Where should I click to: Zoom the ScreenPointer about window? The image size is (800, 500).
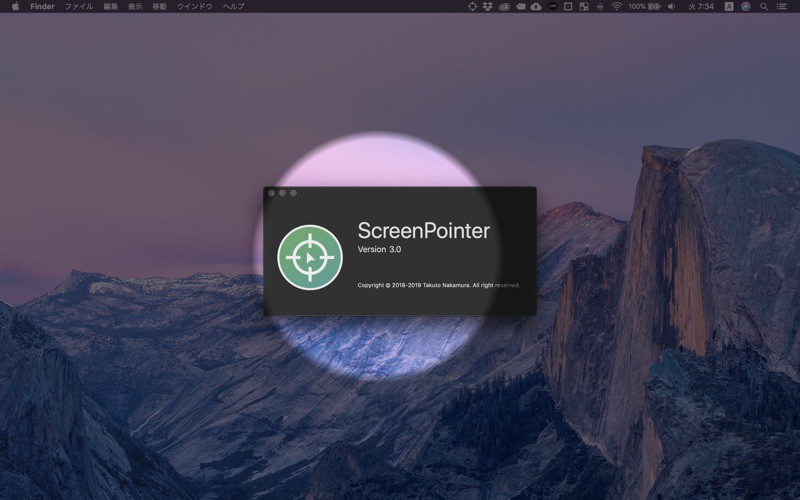click(x=293, y=193)
